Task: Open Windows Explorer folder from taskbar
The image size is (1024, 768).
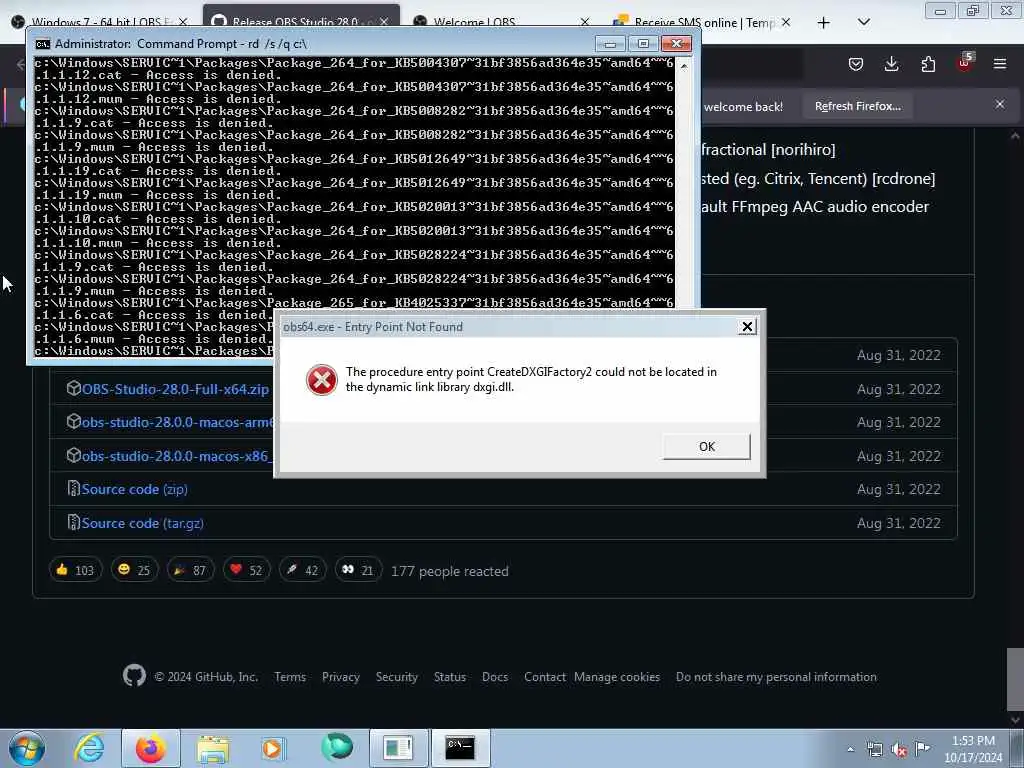Action: pyautogui.click(x=213, y=748)
